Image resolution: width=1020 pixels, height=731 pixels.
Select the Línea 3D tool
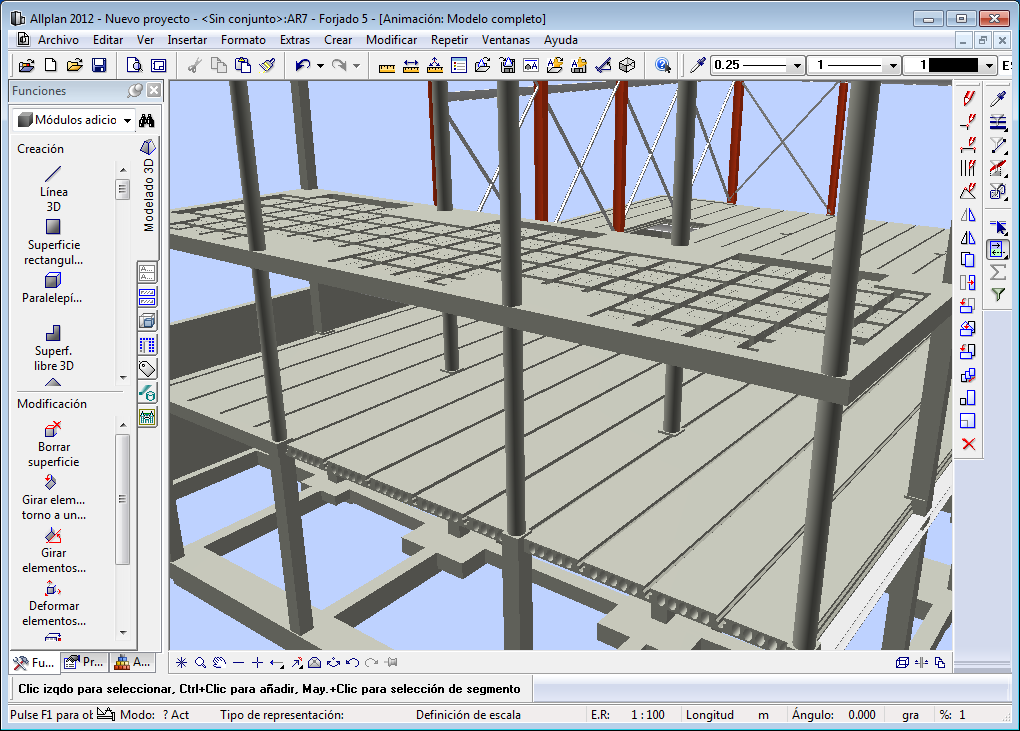tap(53, 189)
